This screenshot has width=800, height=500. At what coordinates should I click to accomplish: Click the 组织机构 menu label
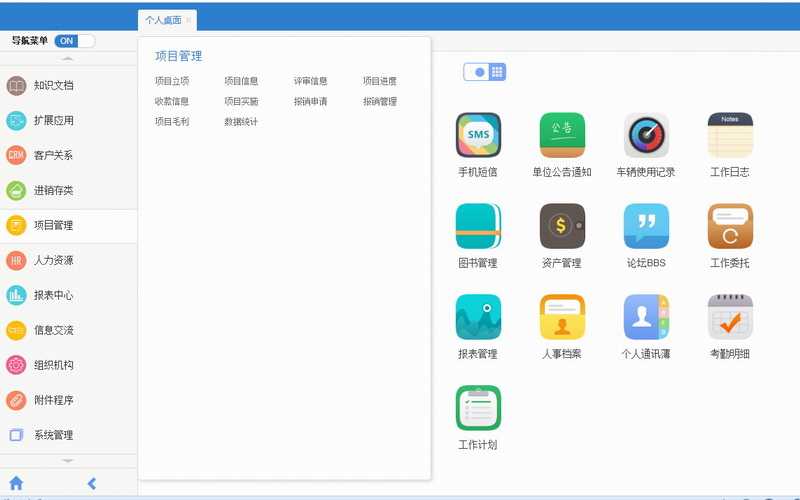pos(54,365)
